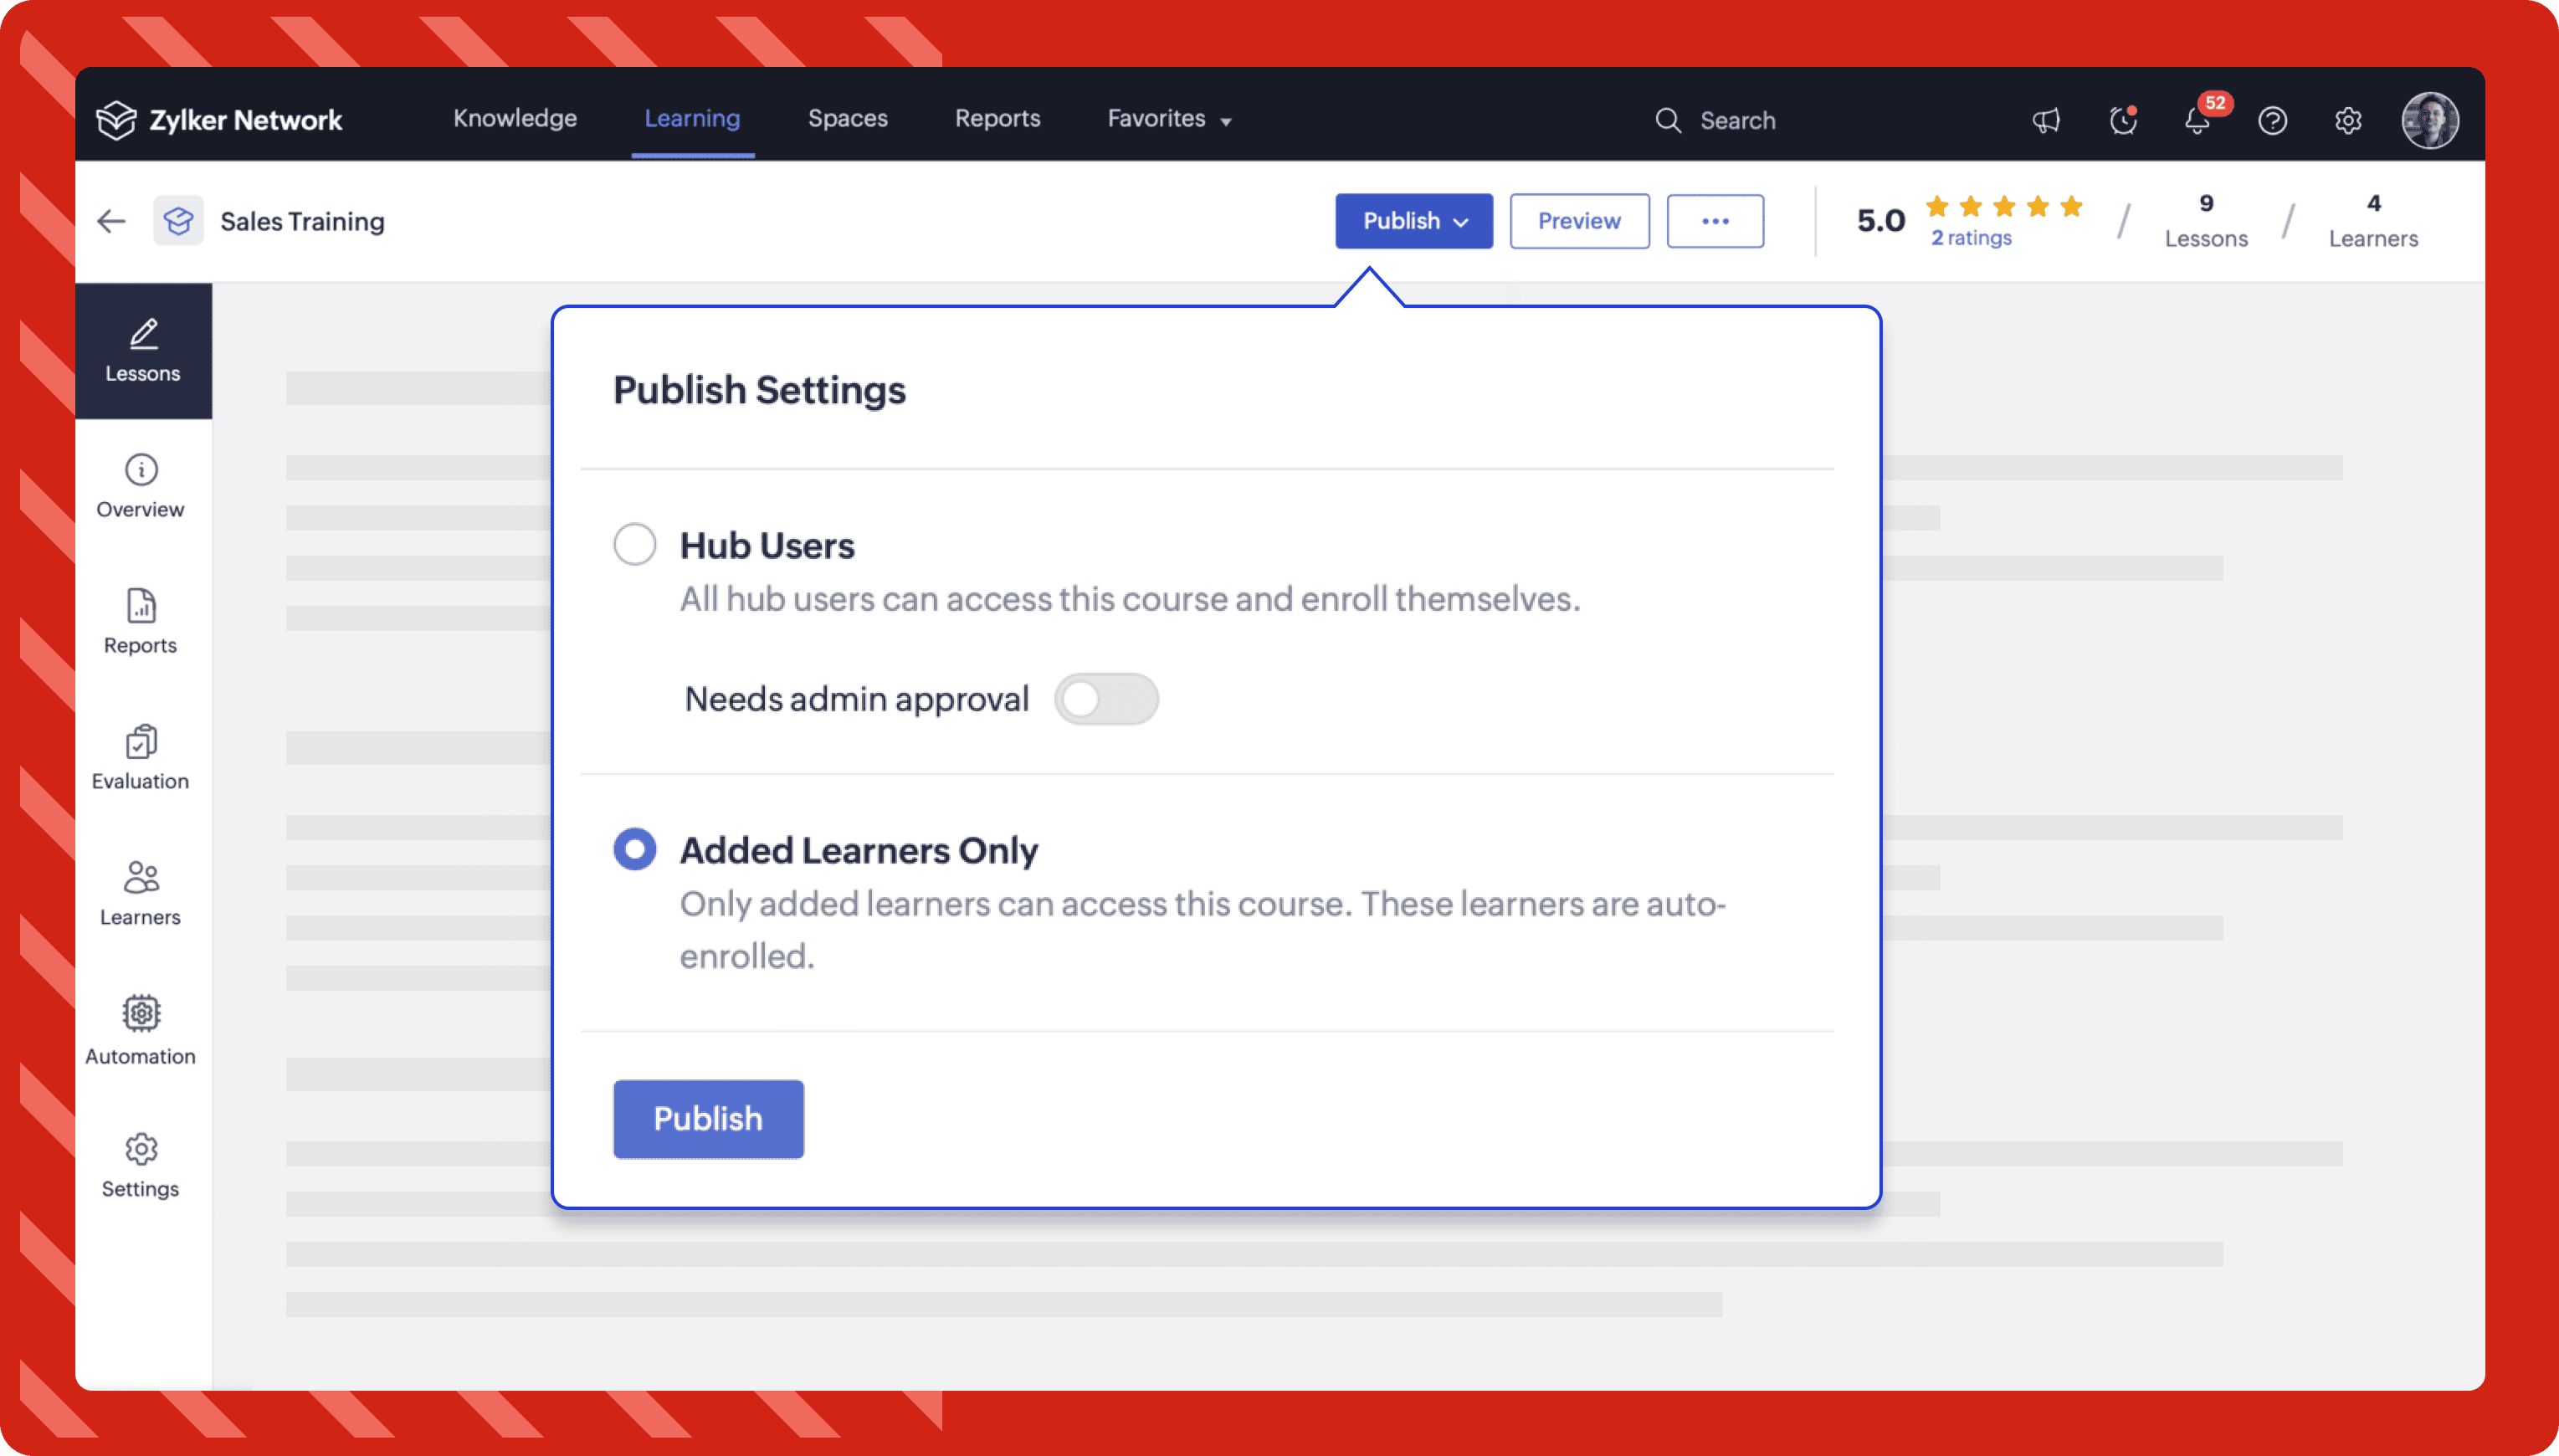Click the Publish Settings heading
Screen dimensions: 2559x1456
[759, 390]
